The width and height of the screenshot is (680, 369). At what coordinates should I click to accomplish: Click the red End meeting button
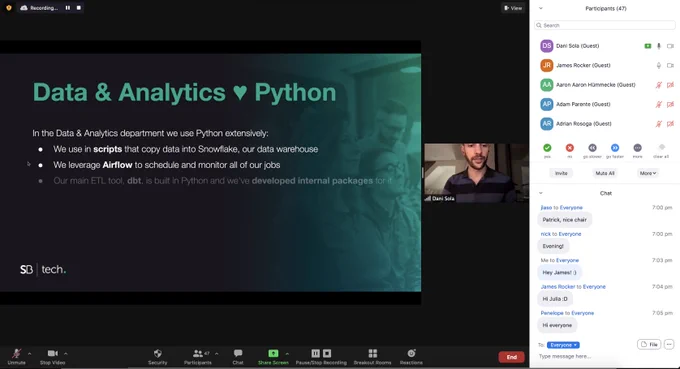511,357
